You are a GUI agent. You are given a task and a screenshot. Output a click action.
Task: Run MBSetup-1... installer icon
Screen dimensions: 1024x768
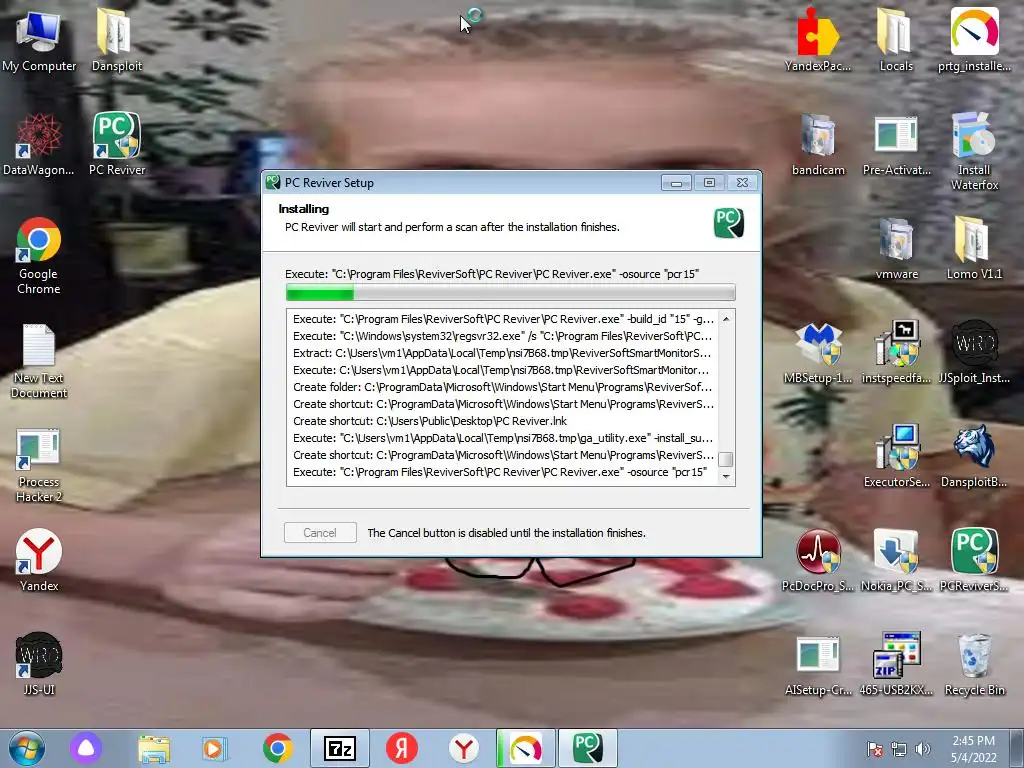click(x=818, y=351)
